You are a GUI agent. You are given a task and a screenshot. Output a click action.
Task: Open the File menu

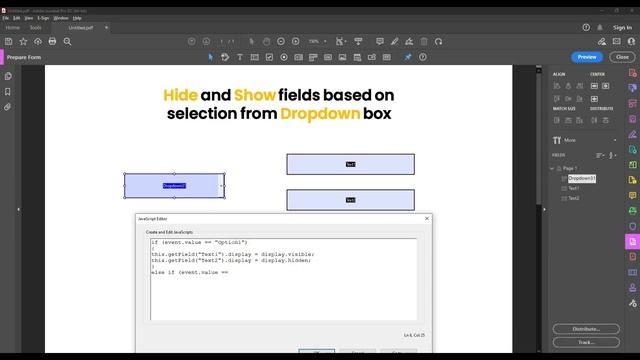pos(6,18)
